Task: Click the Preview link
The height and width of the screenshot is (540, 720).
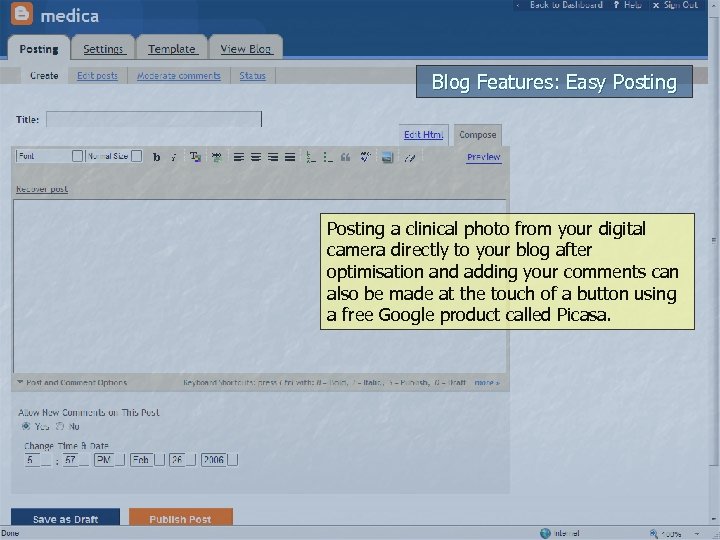Action: point(484,157)
